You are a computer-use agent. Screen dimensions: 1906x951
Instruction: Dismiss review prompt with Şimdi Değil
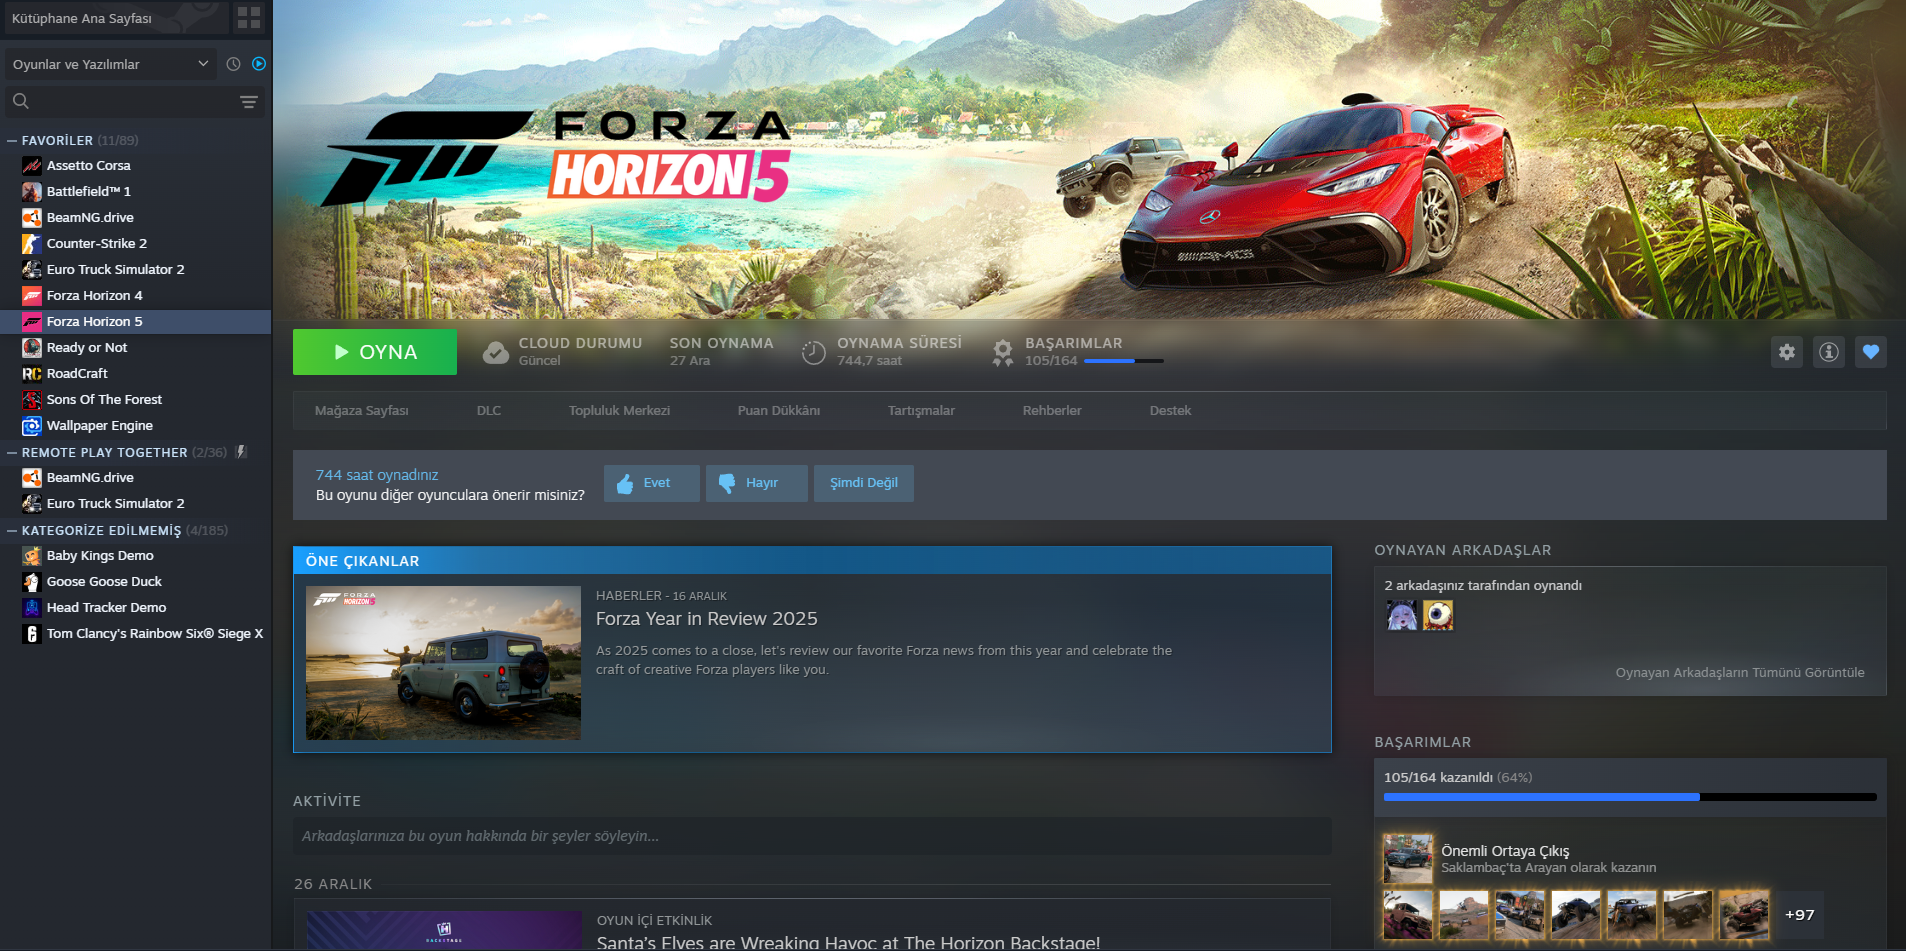[864, 483]
